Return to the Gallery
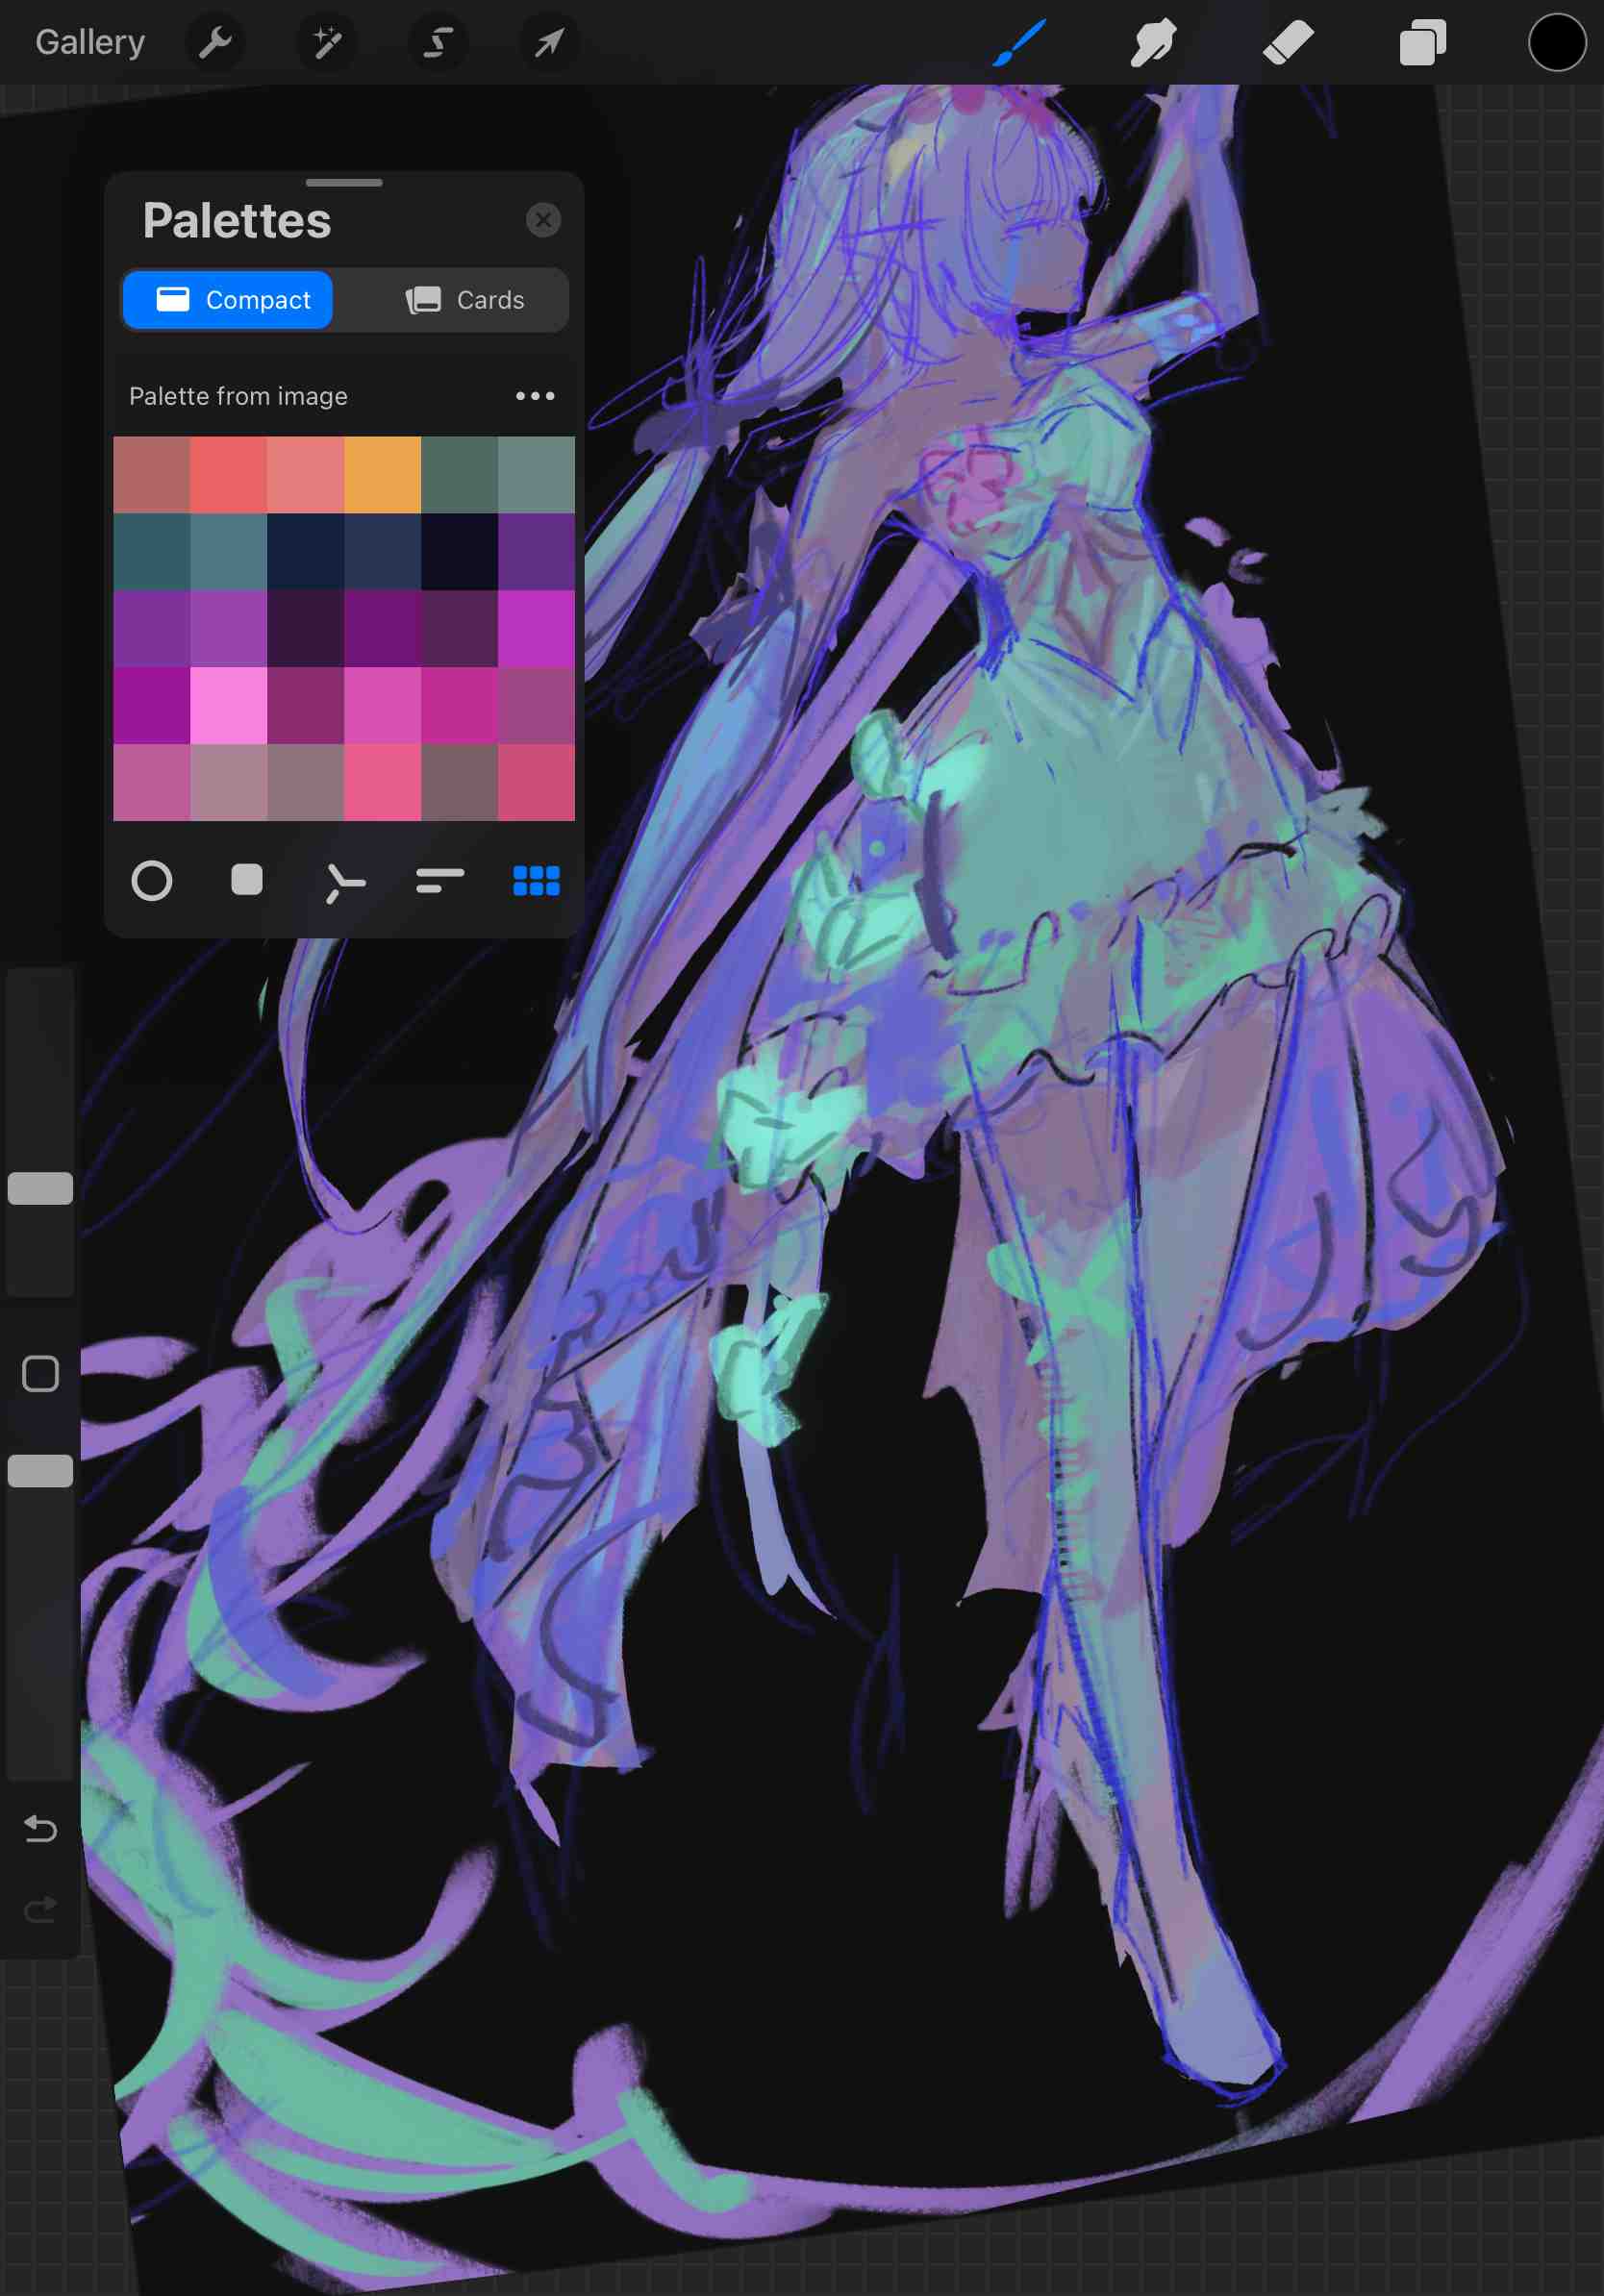 [x=90, y=43]
